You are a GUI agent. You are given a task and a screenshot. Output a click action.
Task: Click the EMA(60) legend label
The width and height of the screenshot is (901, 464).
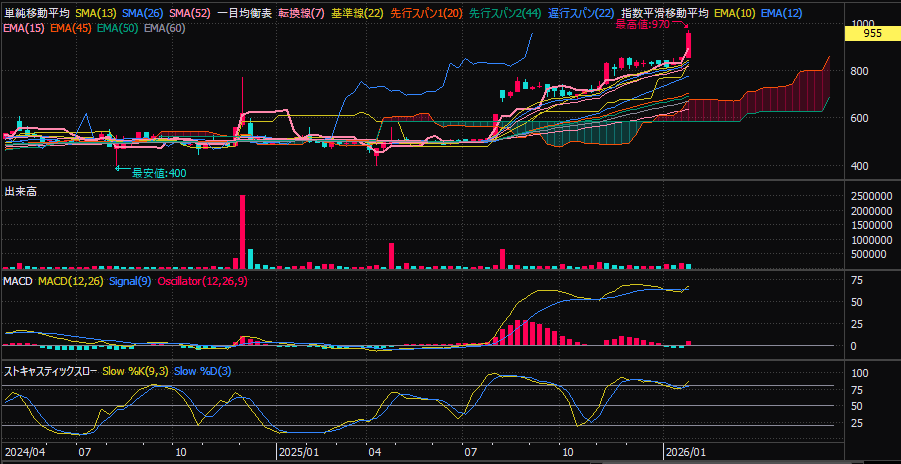[x=164, y=27]
